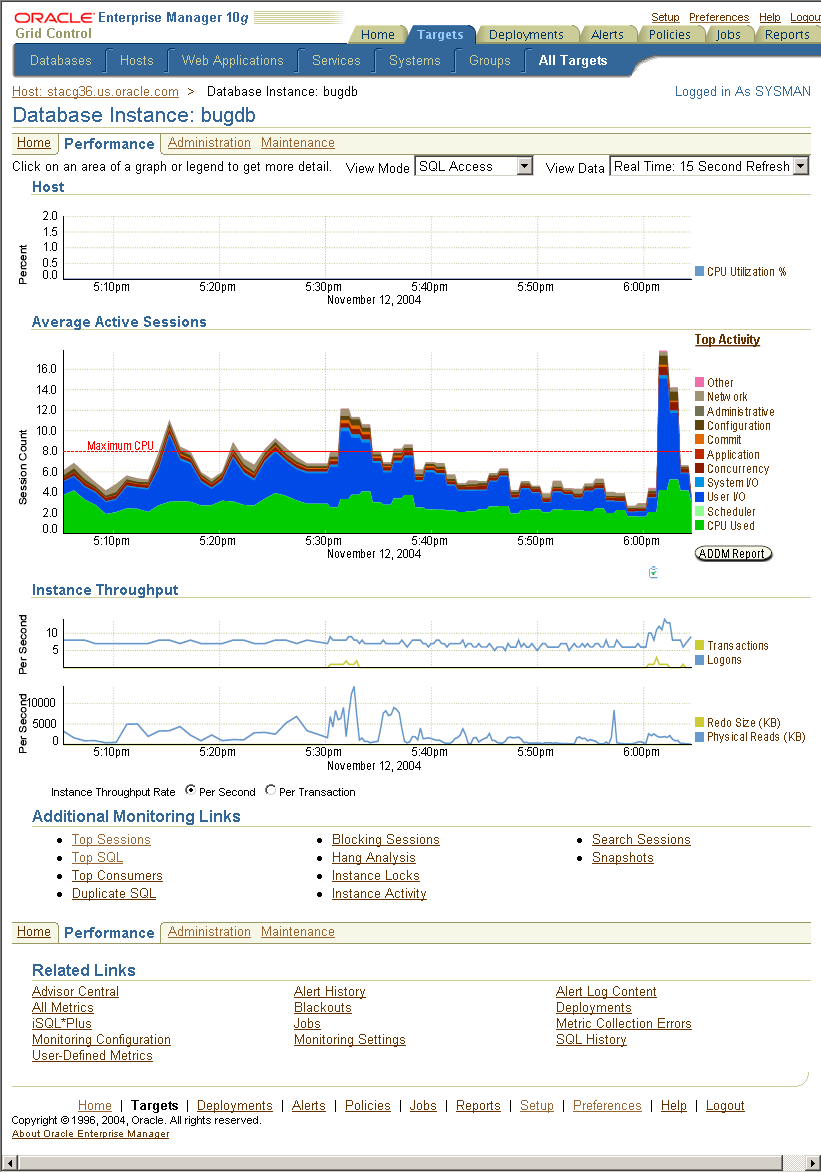This screenshot has height=1173, width=821.
Task: Click the Administrative legend color swatch
Action: (700, 411)
